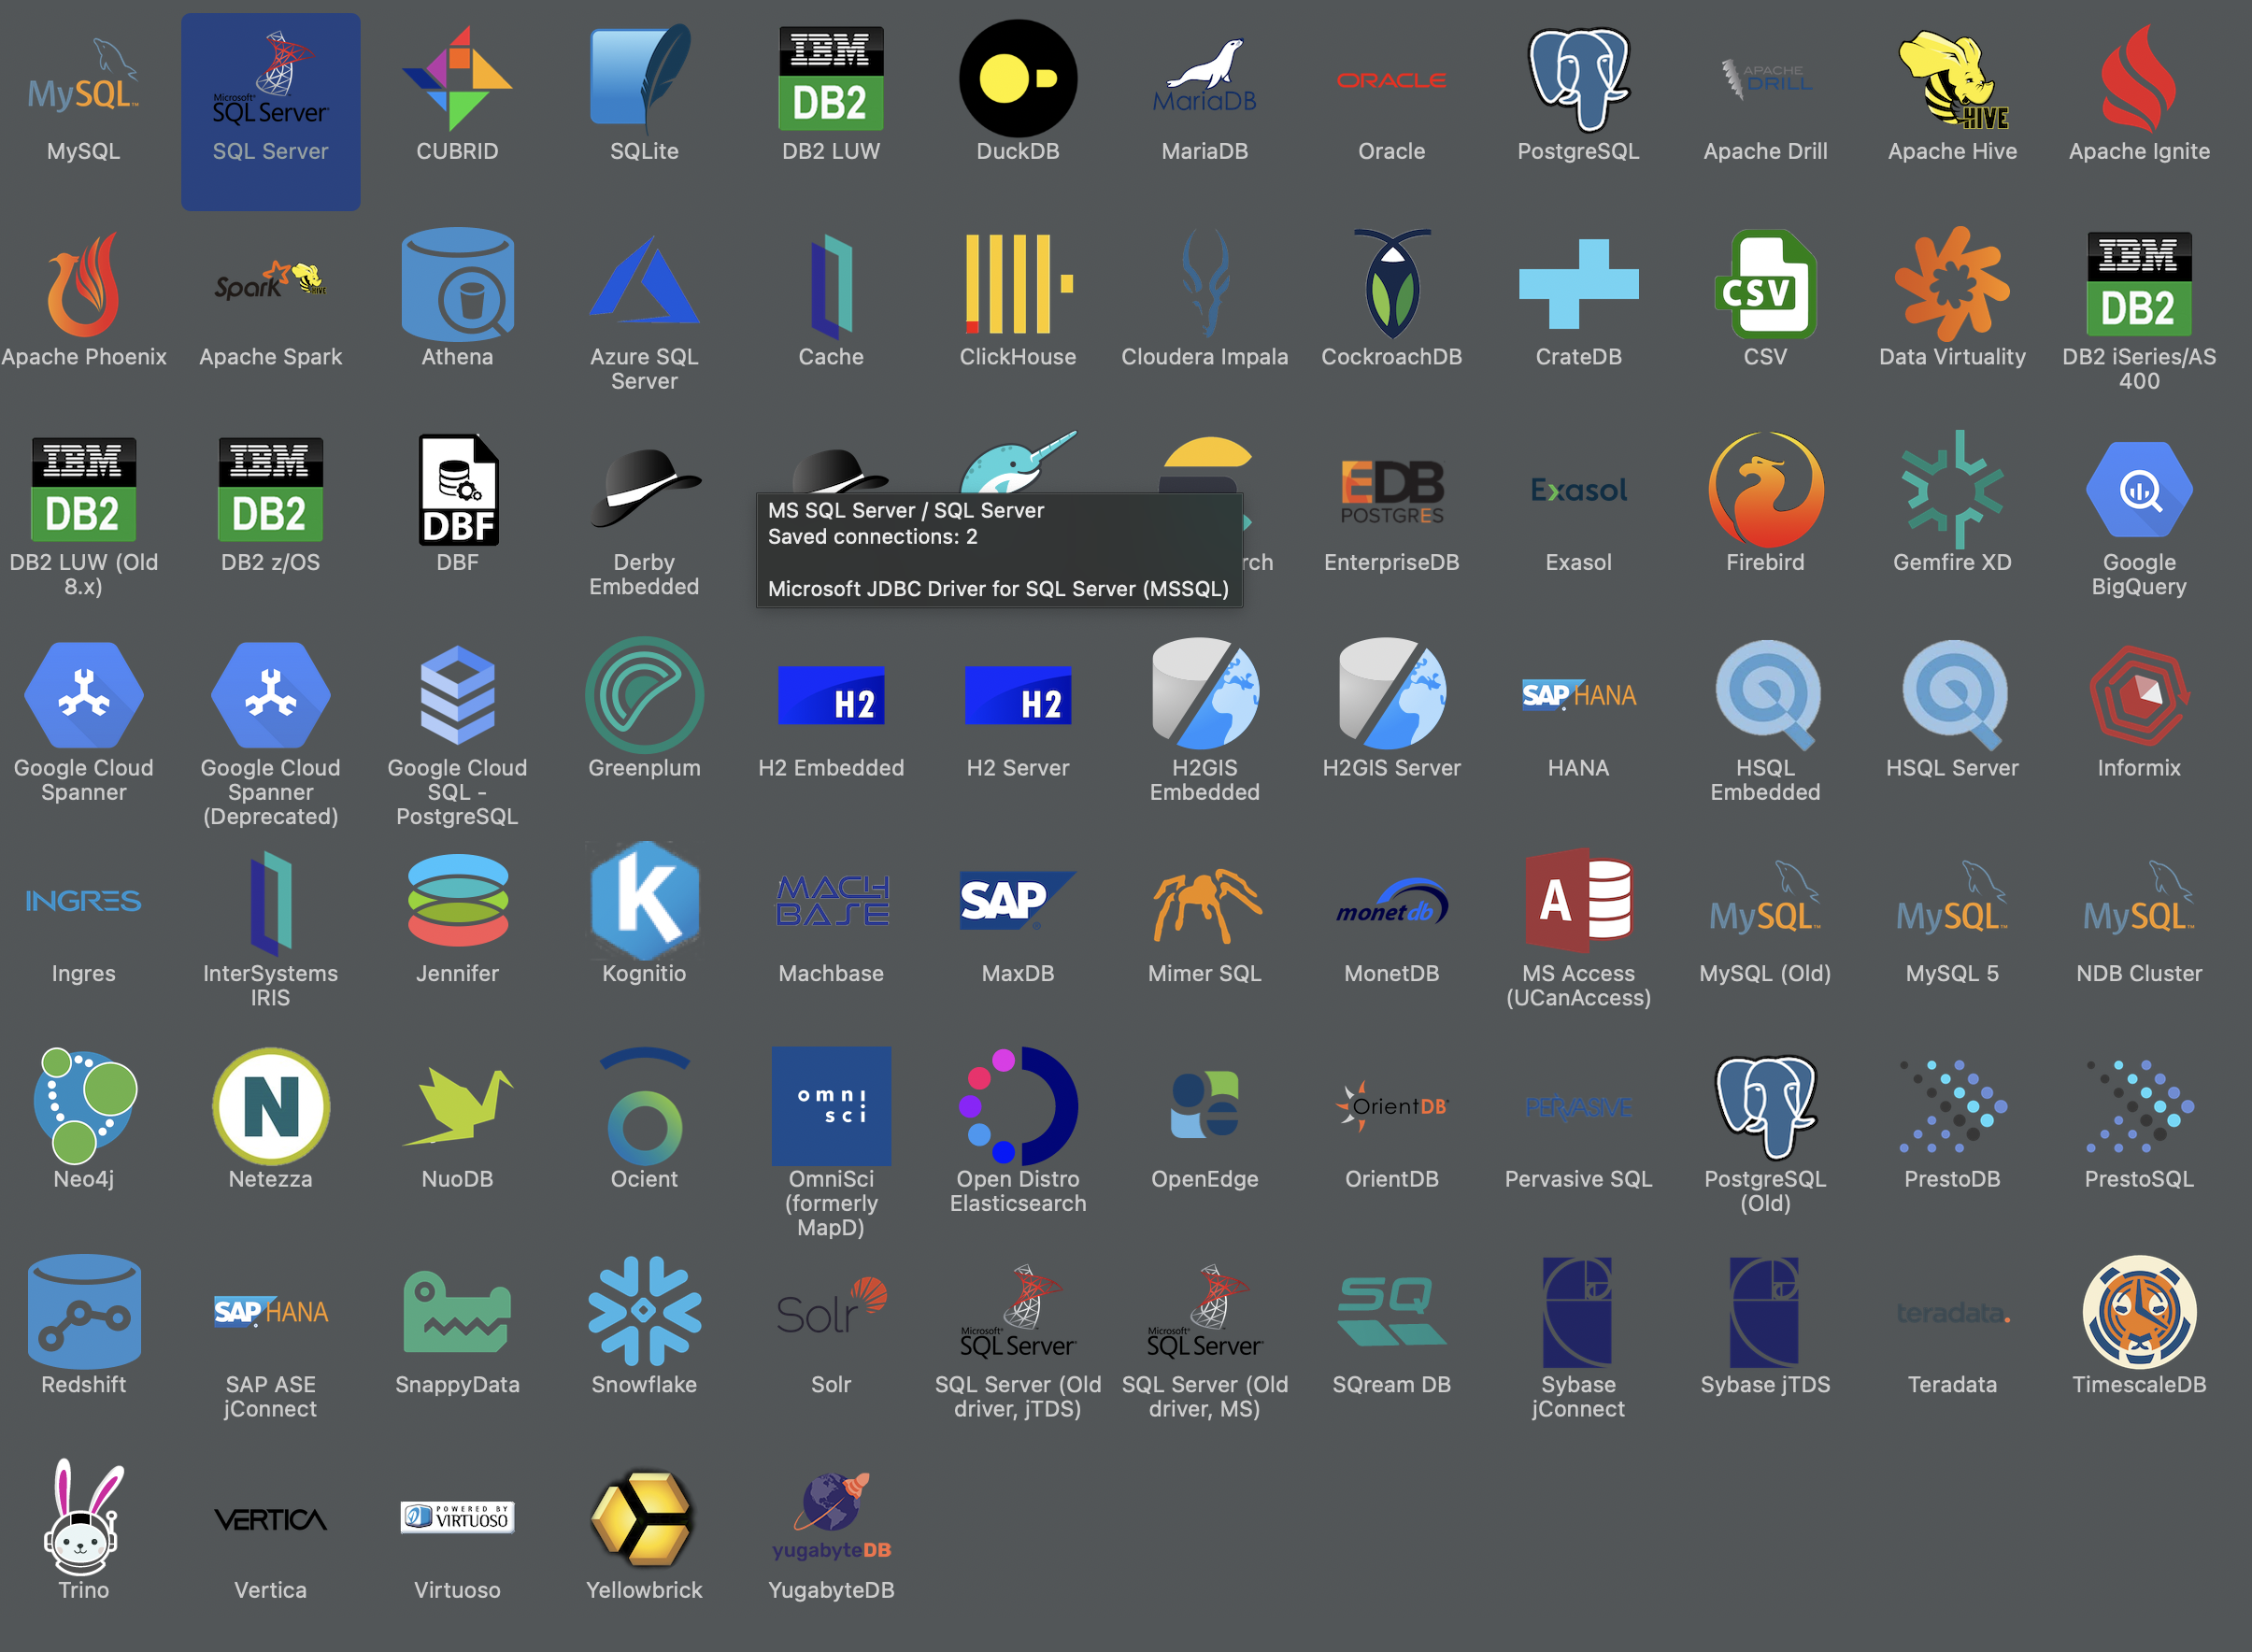
Task: Choose the Yellowbrick driver icon
Action: point(644,1516)
